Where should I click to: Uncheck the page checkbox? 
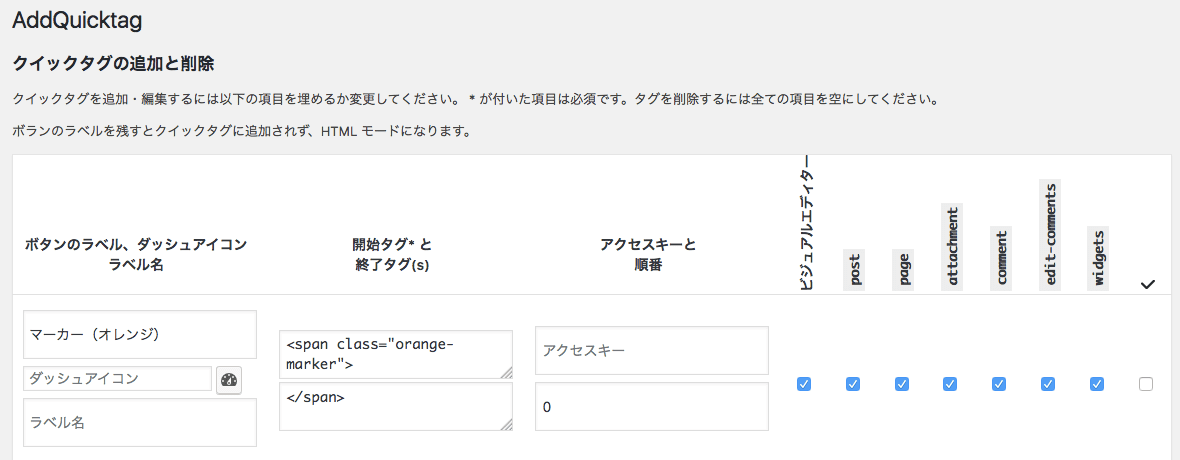coord(902,384)
